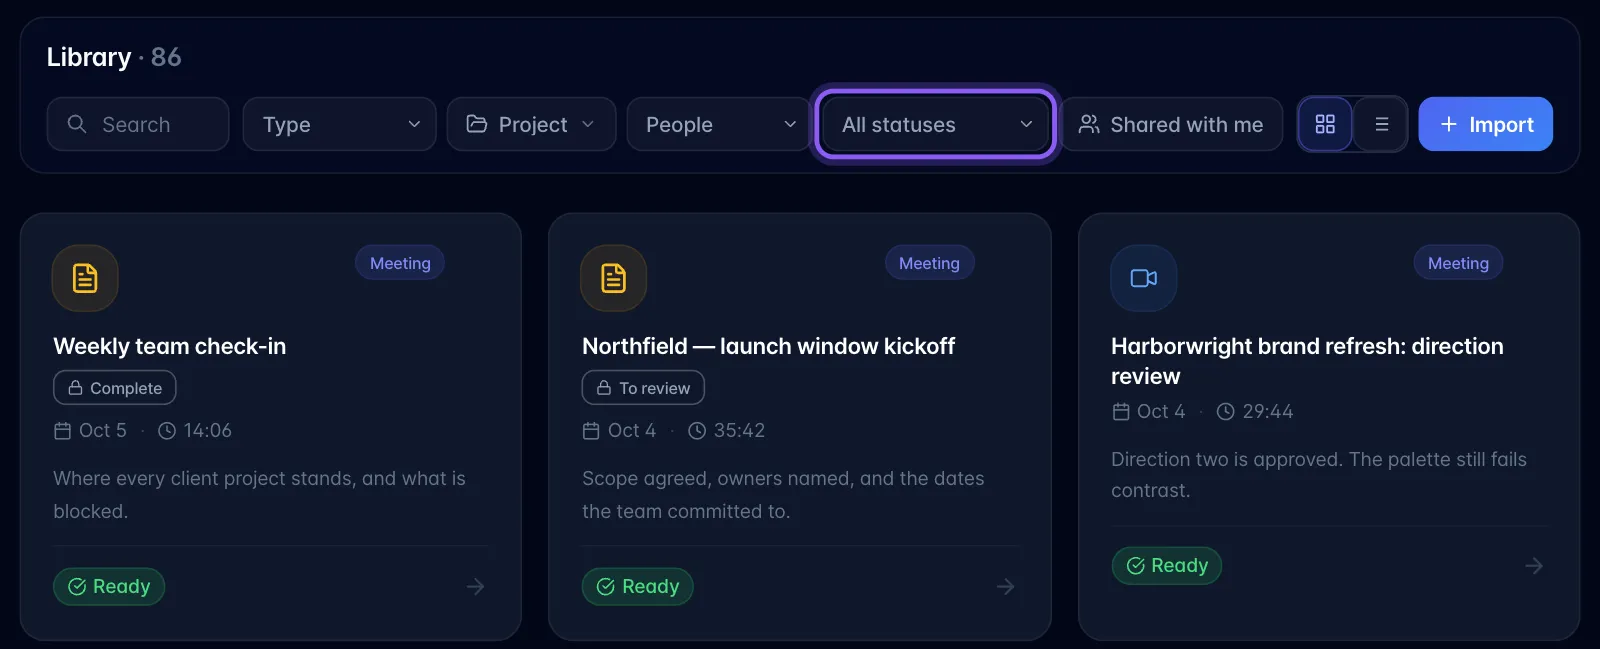The height and width of the screenshot is (649, 1600).
Task: Click the Complete status badge
Action: (115, 388)
